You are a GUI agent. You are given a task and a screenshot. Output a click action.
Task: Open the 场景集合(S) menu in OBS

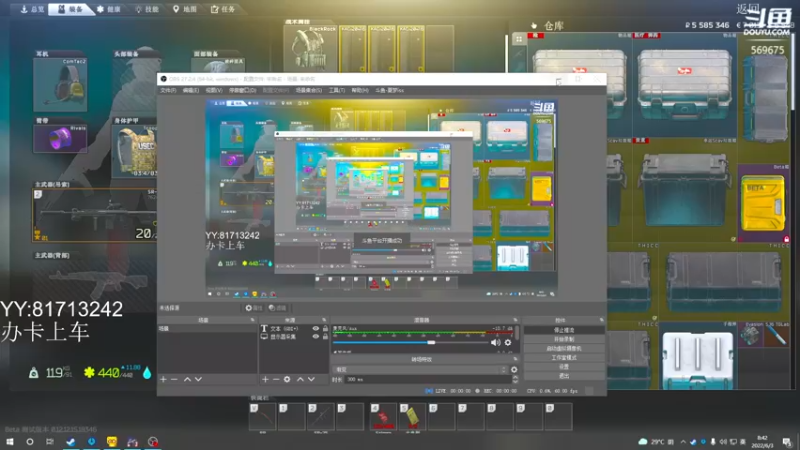click(309, 90)
